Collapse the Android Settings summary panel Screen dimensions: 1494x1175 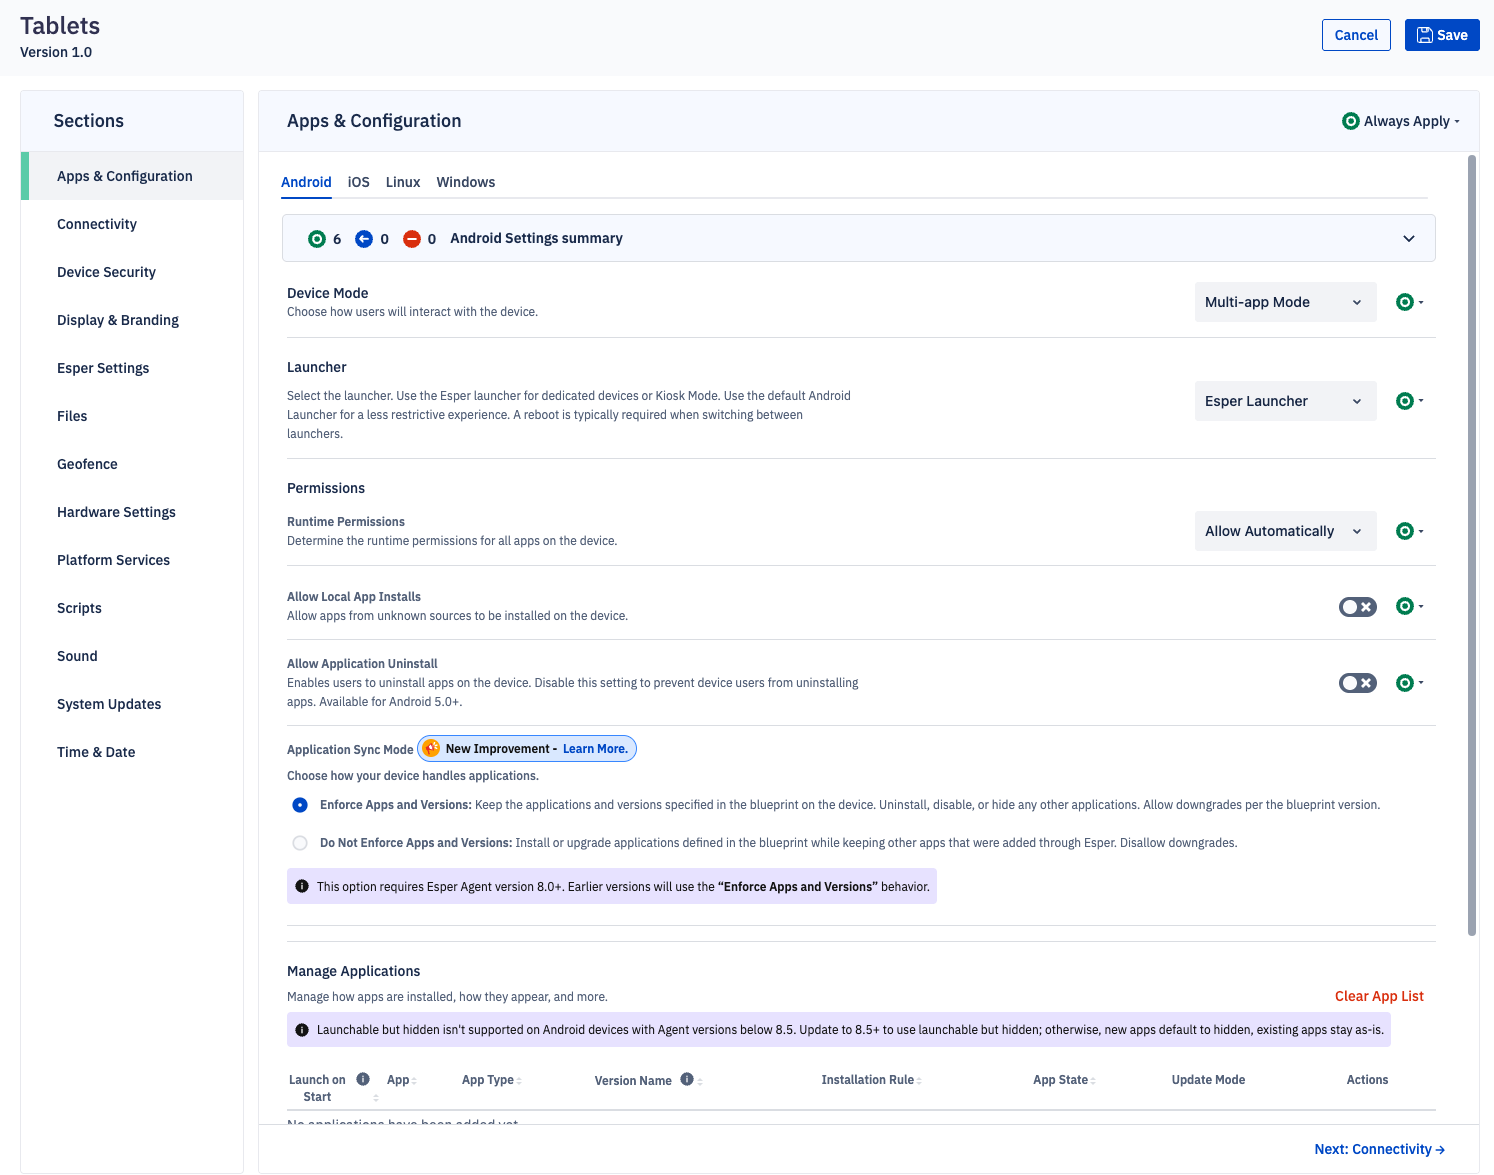click(x=1409, y=238)
